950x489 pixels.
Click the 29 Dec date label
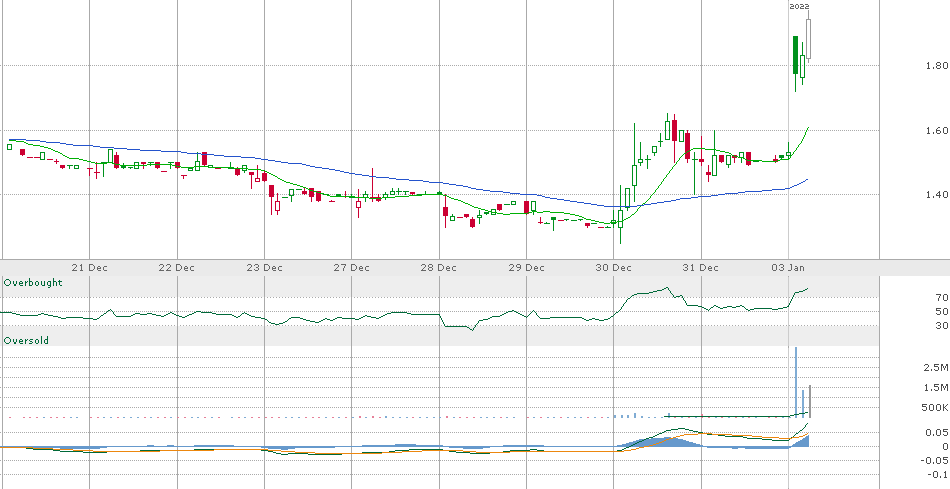tap(526, 267)
